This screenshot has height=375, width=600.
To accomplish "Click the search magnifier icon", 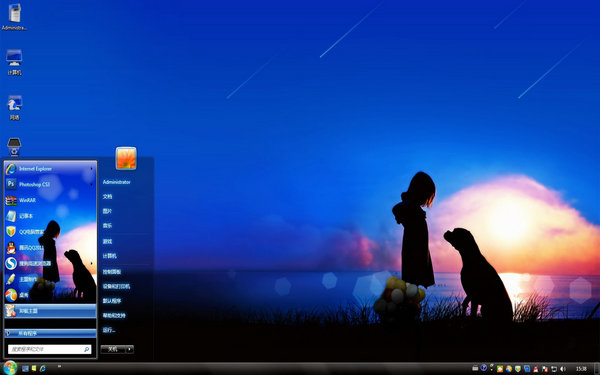I will pyautogui.click(x=86, y=349).
